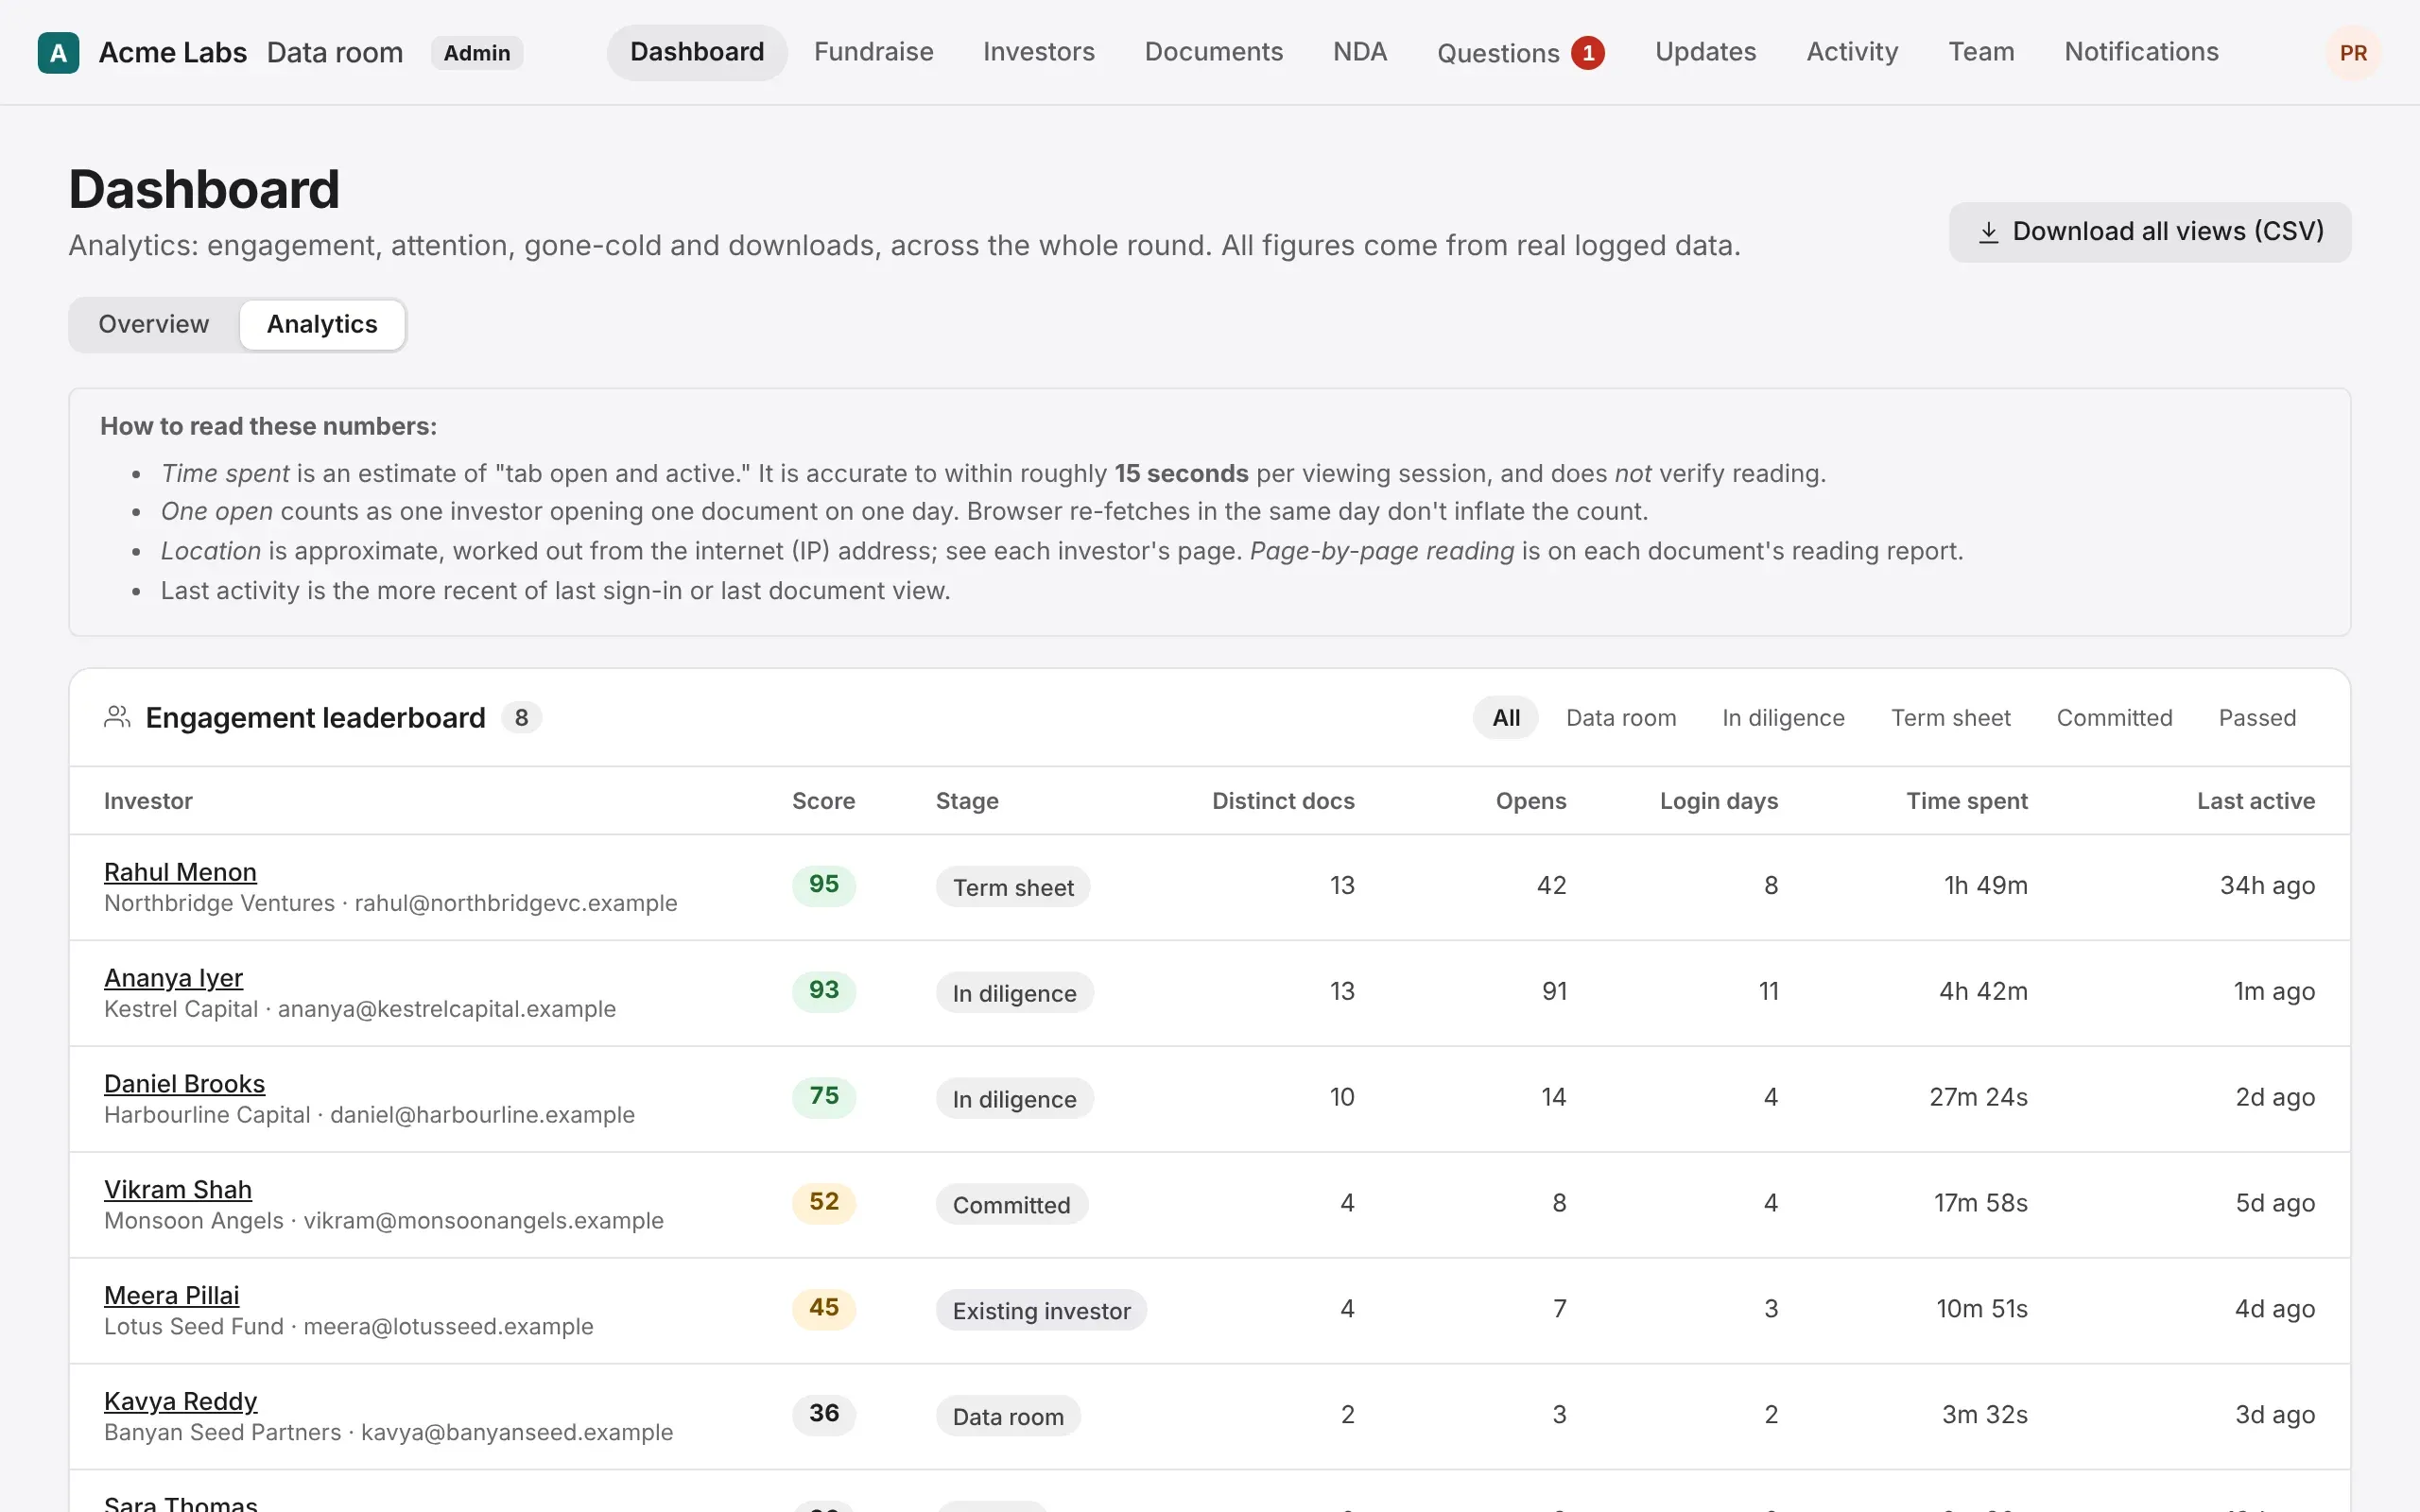This screenshot has height=1512, width=2420.
Task: Click the Existing investor stage pill
Action: (1041, 1311)
